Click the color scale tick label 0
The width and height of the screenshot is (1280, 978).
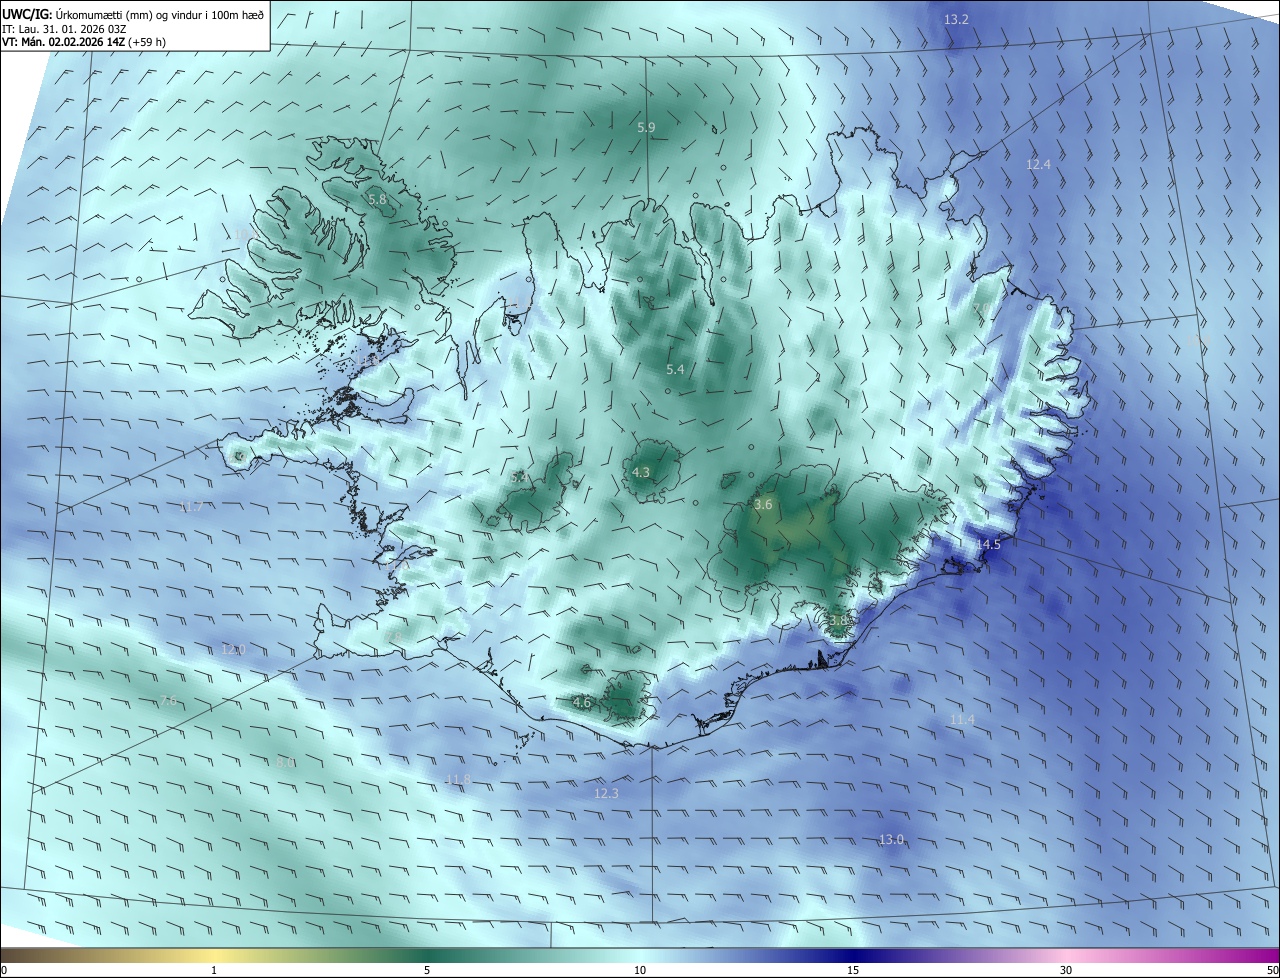point(4,970)
